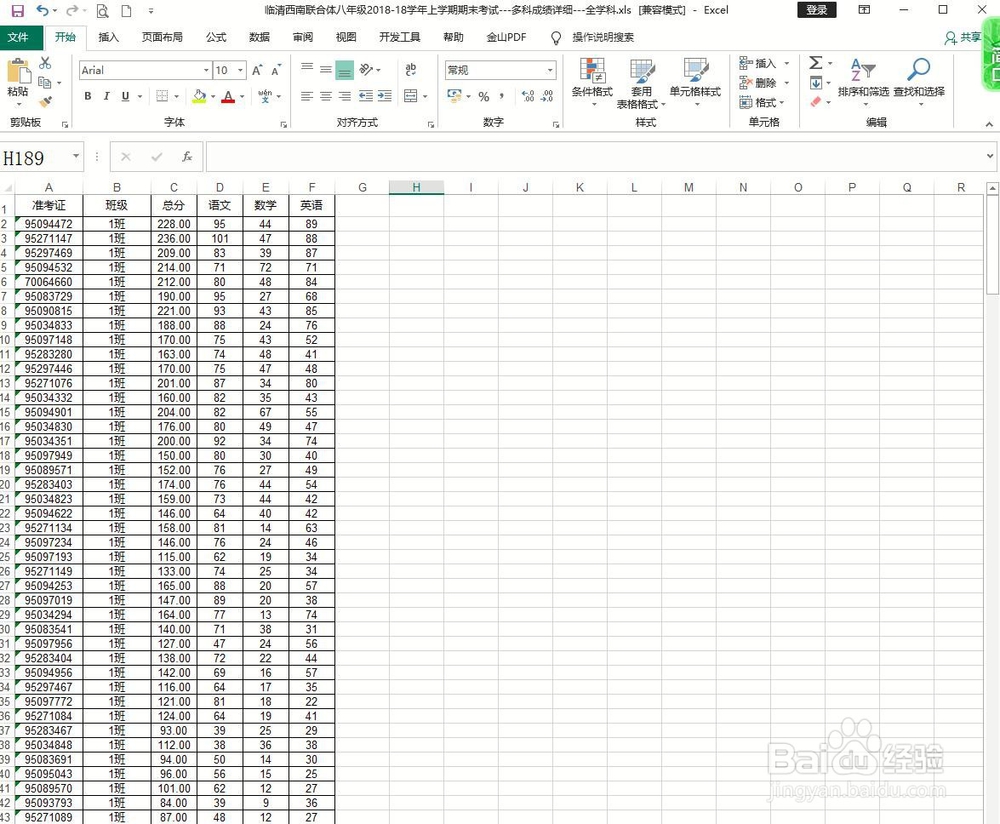Align cell text to the right
1000x824 pixels.
point(344,96)
